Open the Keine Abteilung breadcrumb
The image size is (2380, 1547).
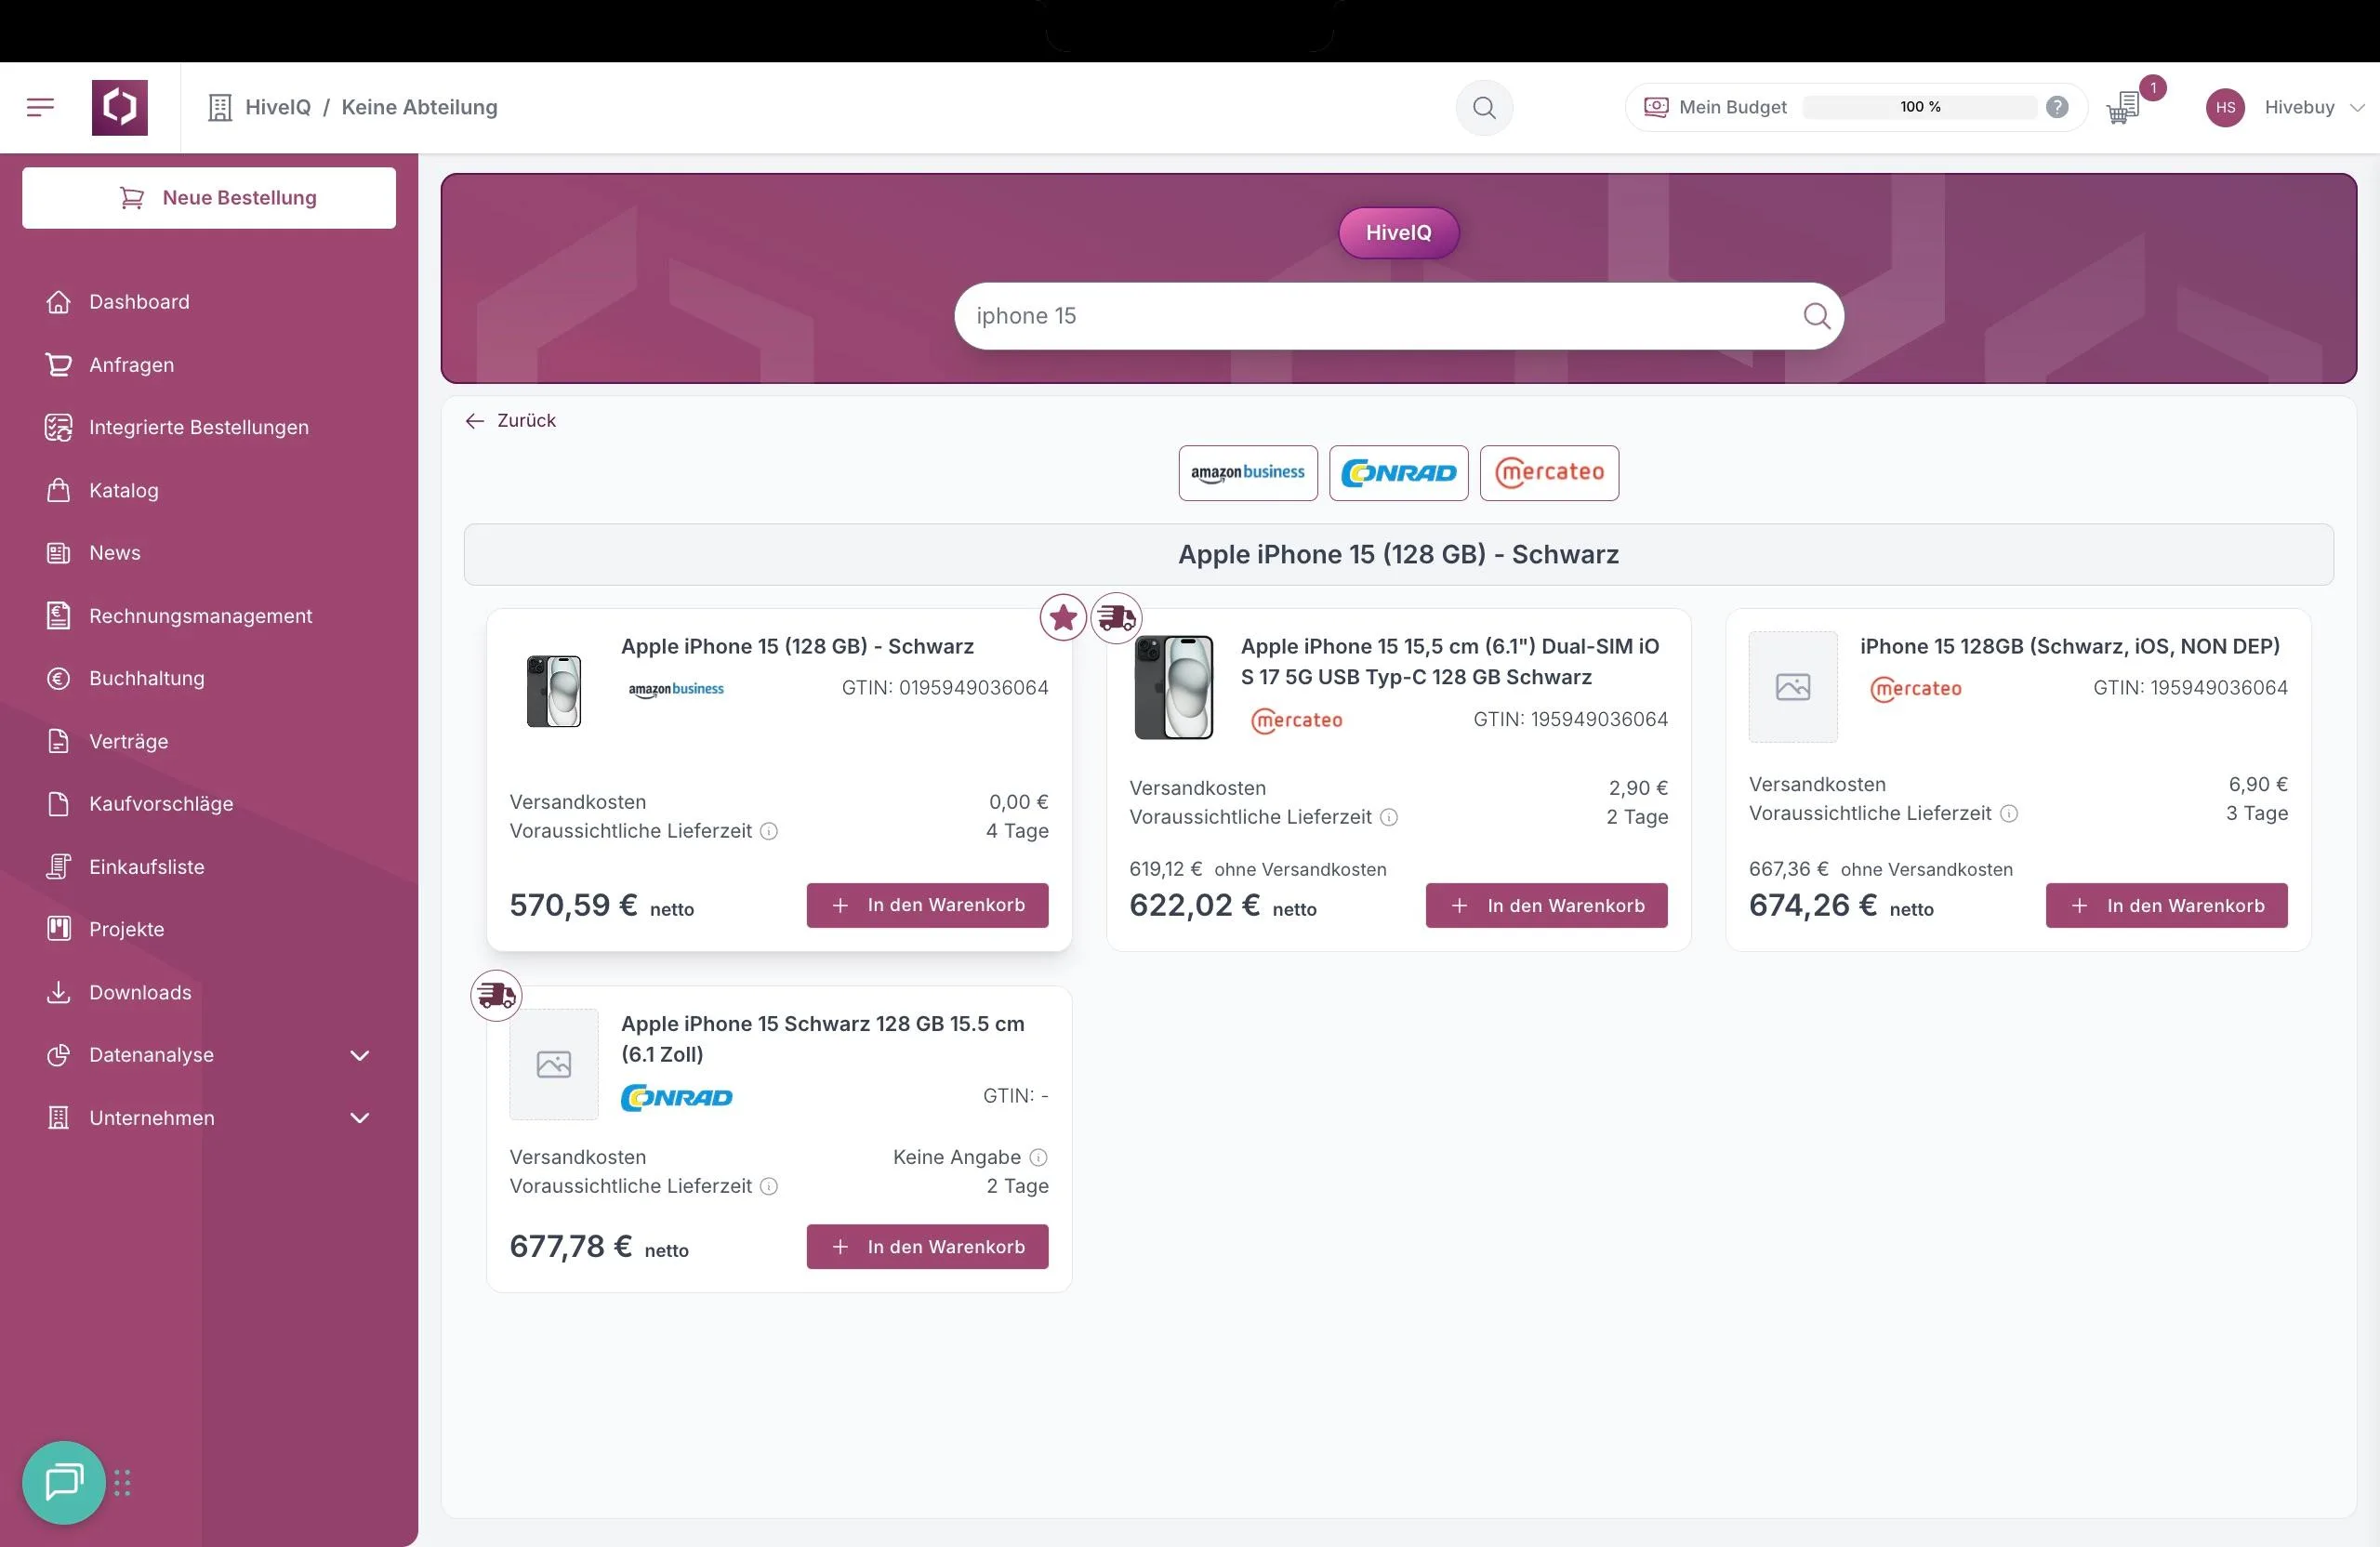[419, 107]
